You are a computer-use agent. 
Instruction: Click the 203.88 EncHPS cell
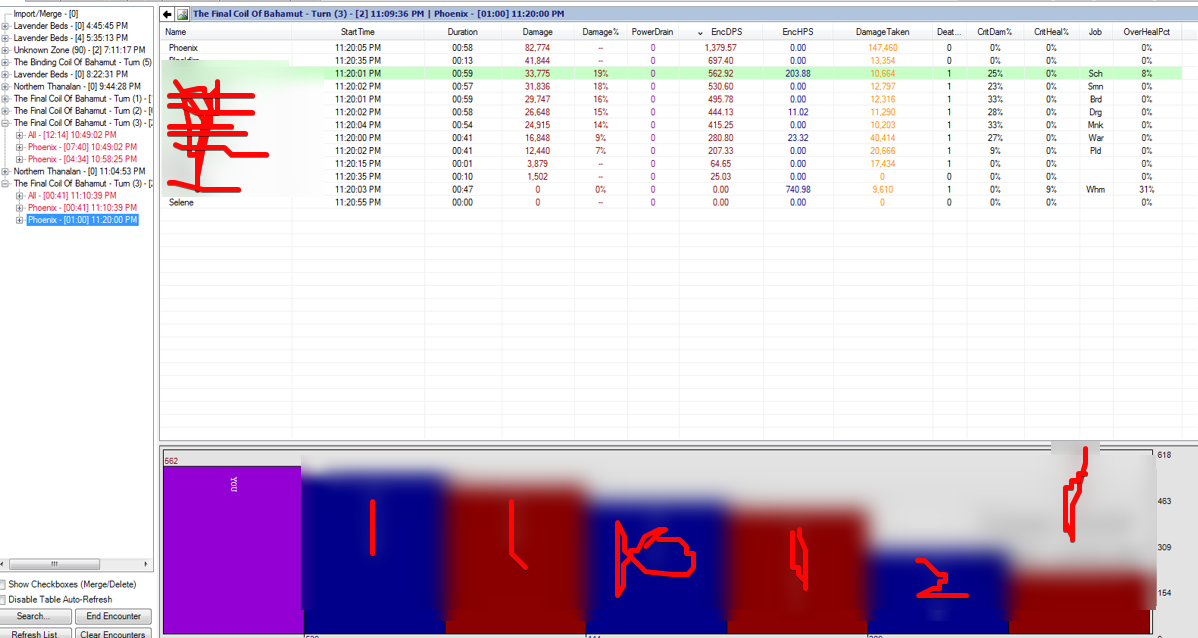798,73
